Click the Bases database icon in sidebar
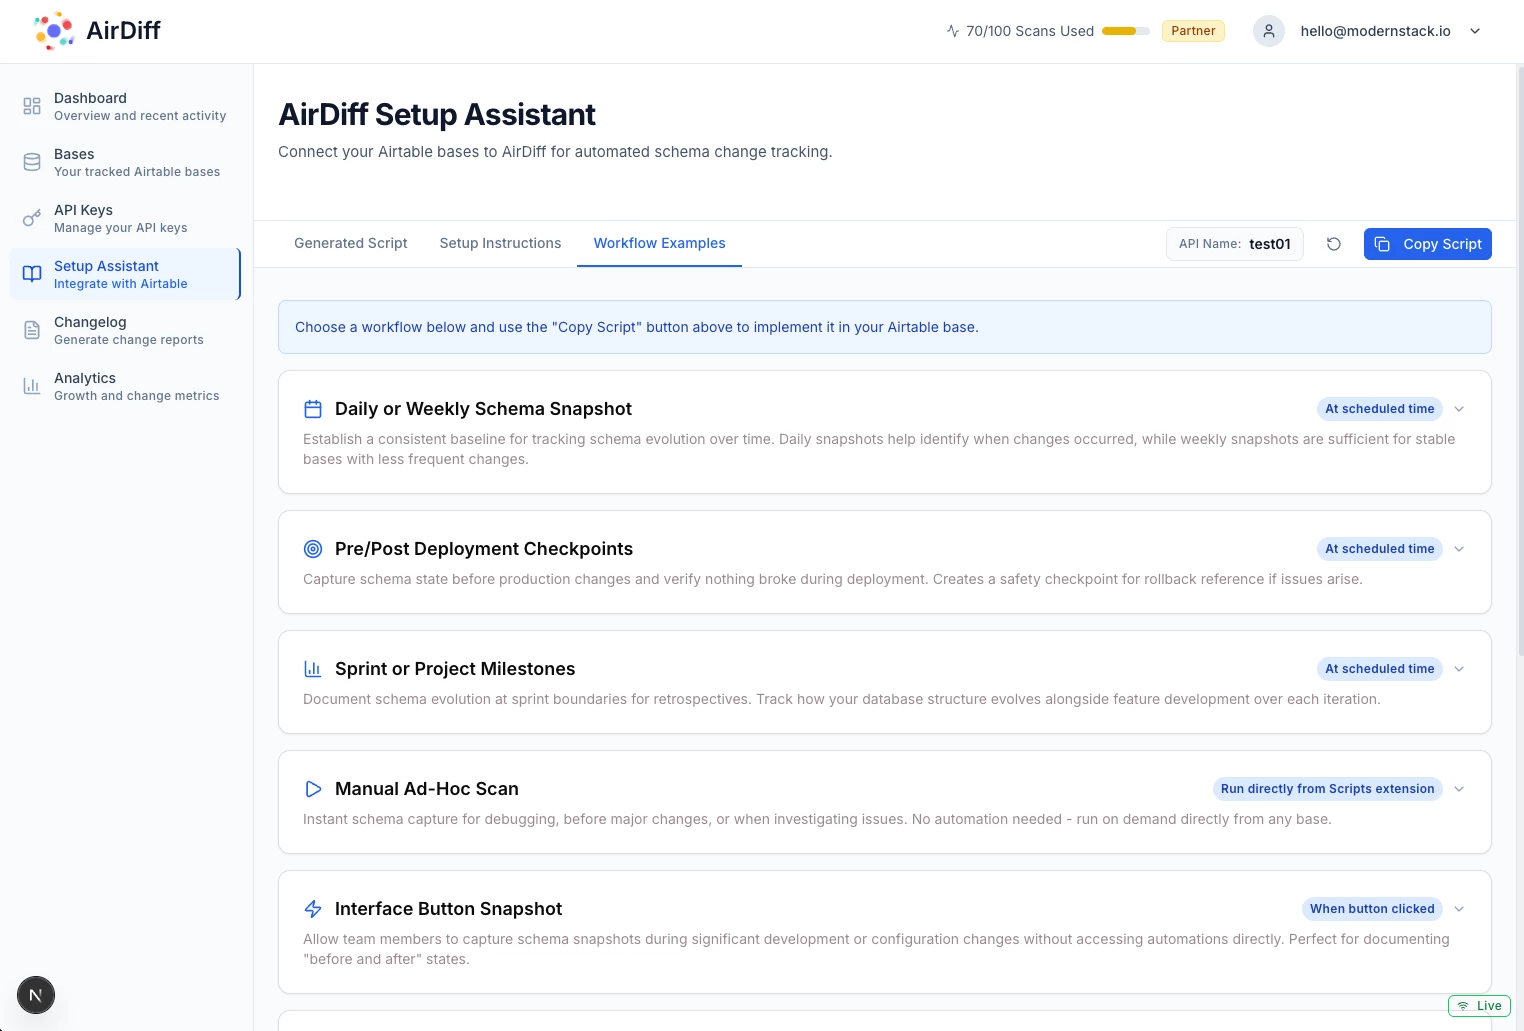This screenshot has height=1031, width=1524. pos(32,162)
